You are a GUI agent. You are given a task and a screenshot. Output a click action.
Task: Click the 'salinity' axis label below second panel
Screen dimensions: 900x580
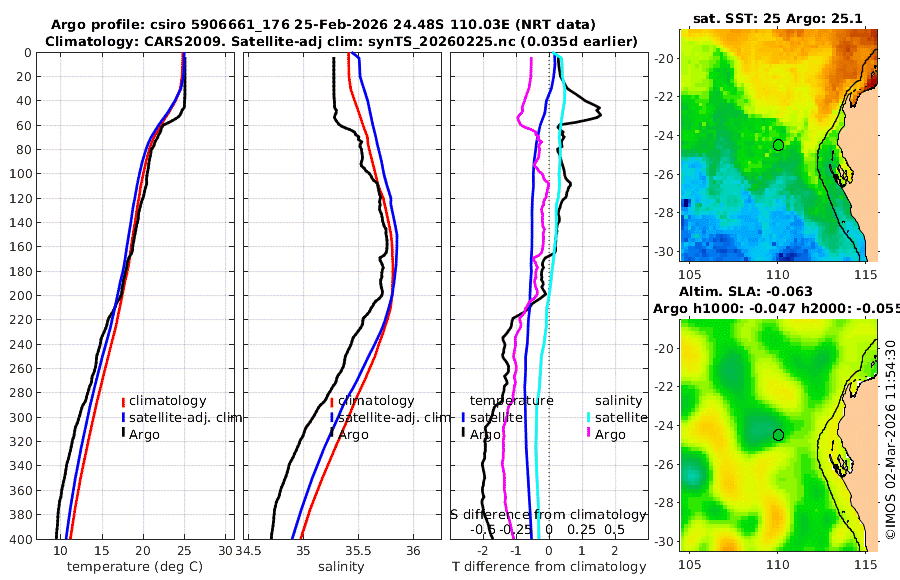(341, 567)
